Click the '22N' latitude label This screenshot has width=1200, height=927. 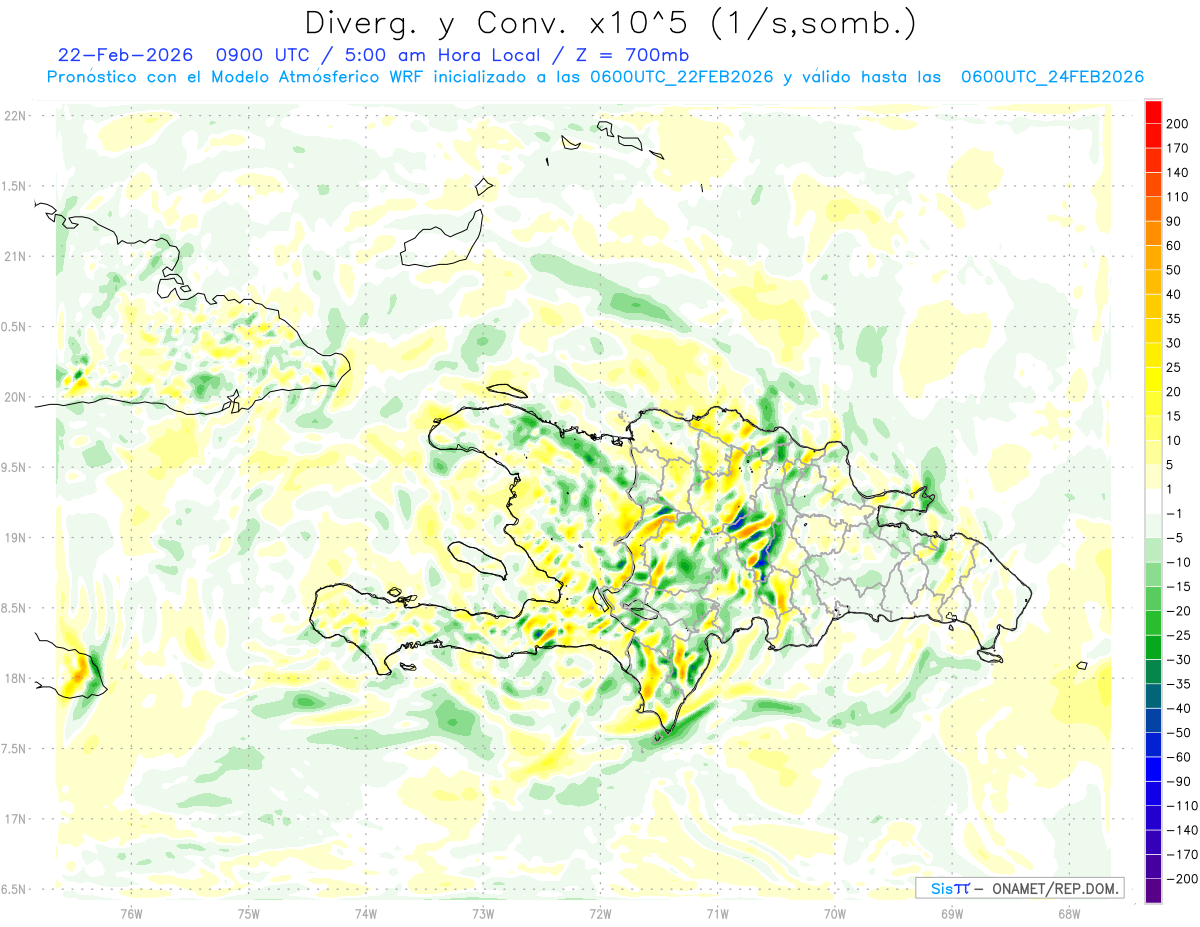coord(13,116)
